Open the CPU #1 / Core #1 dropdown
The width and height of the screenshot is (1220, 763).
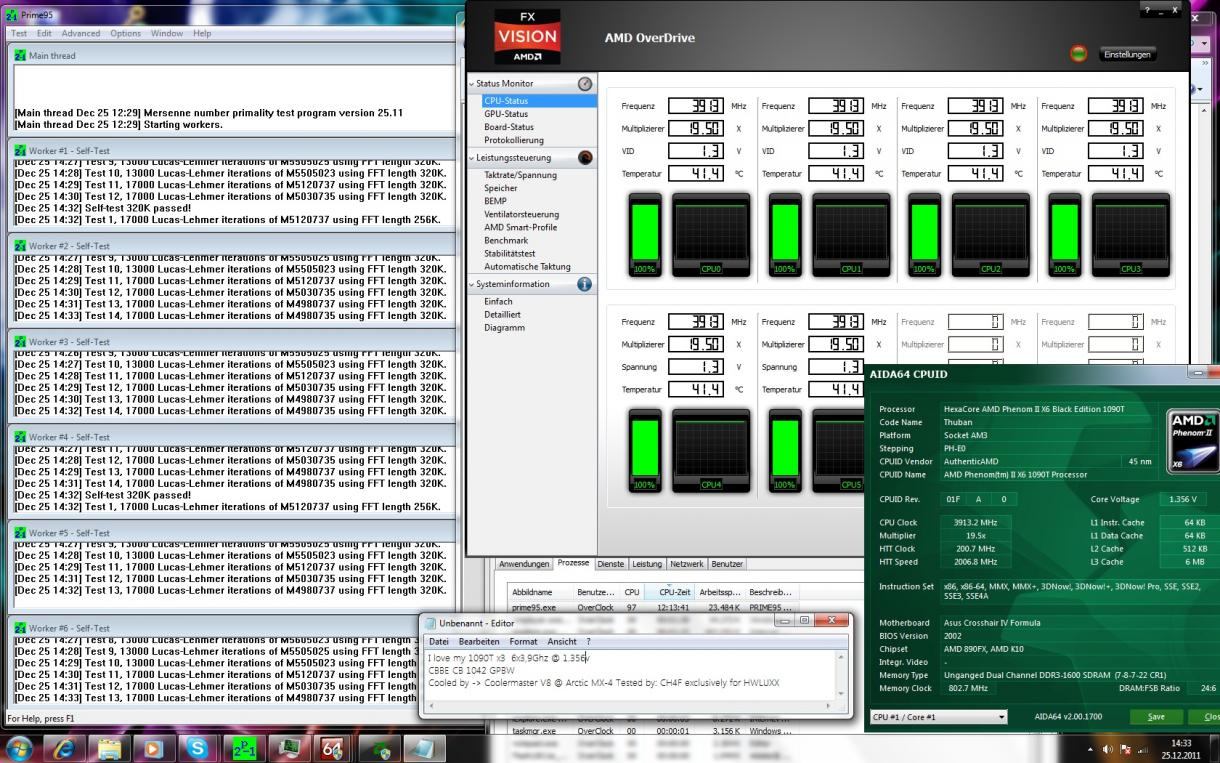click(x=939, y=717)
